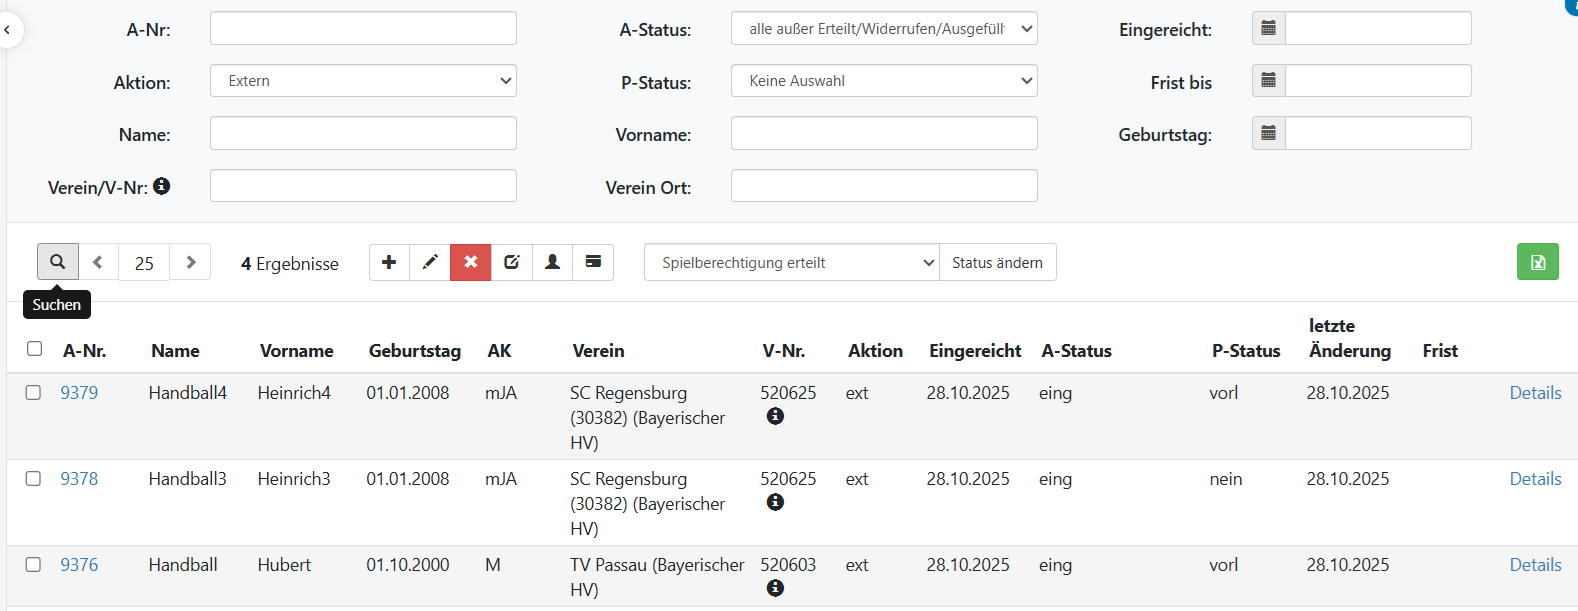This screenshot has height=611, width=1578.
Task: Sort table by Verein column header
Action: point(598,351)
